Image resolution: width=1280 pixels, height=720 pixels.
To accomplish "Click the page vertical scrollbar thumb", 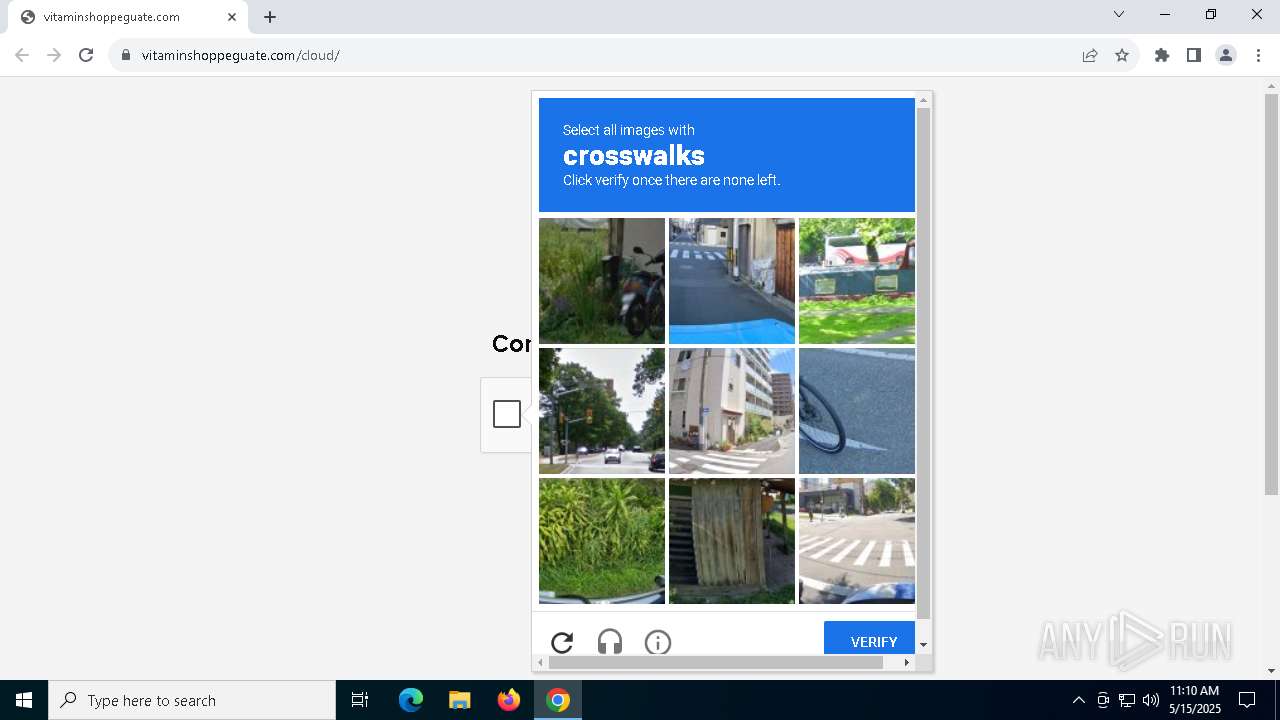I will tap(1271, 295).
